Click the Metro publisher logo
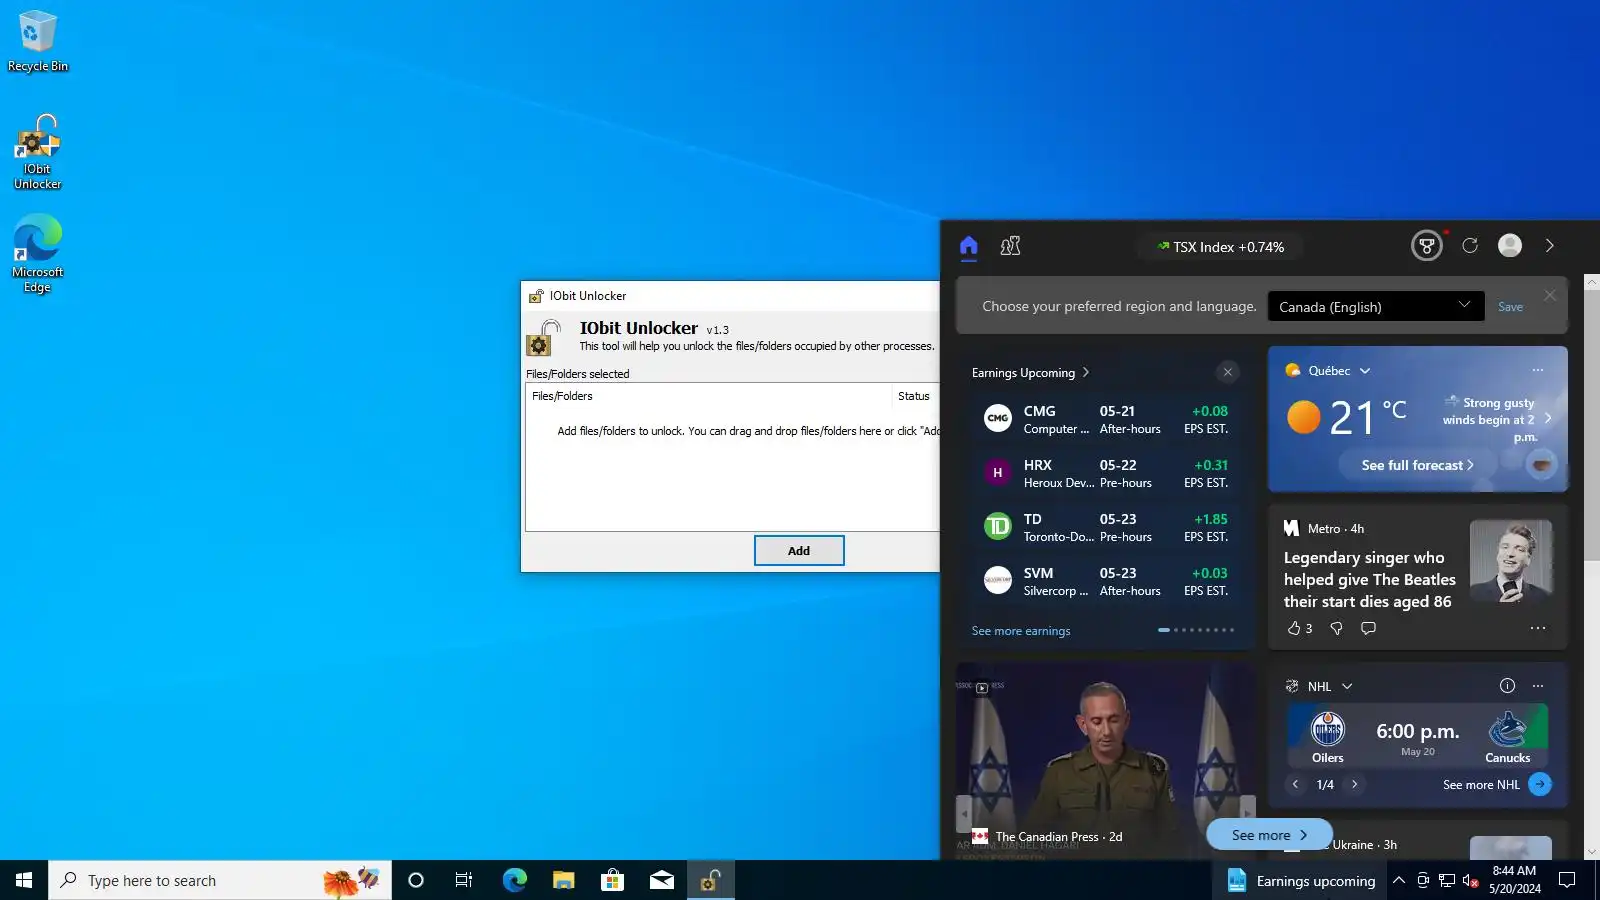1600x900 pixels. coord(1291,528)
